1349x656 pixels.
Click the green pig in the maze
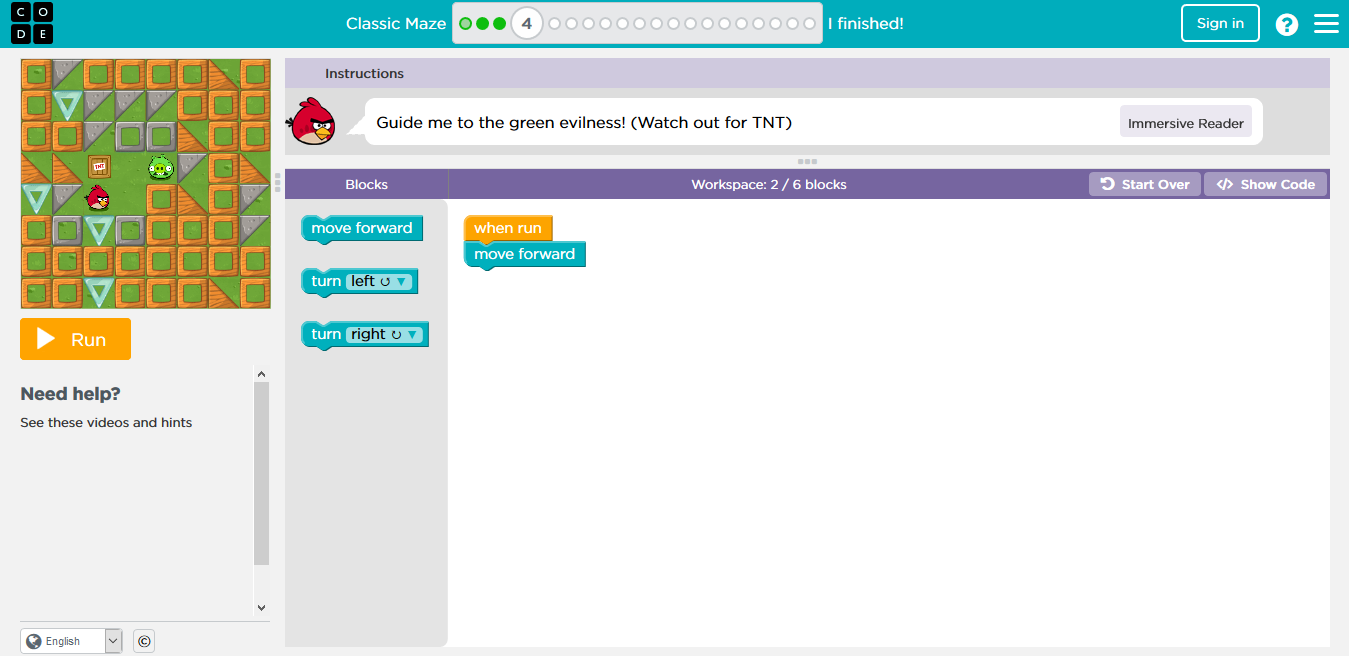click(161, 168)
